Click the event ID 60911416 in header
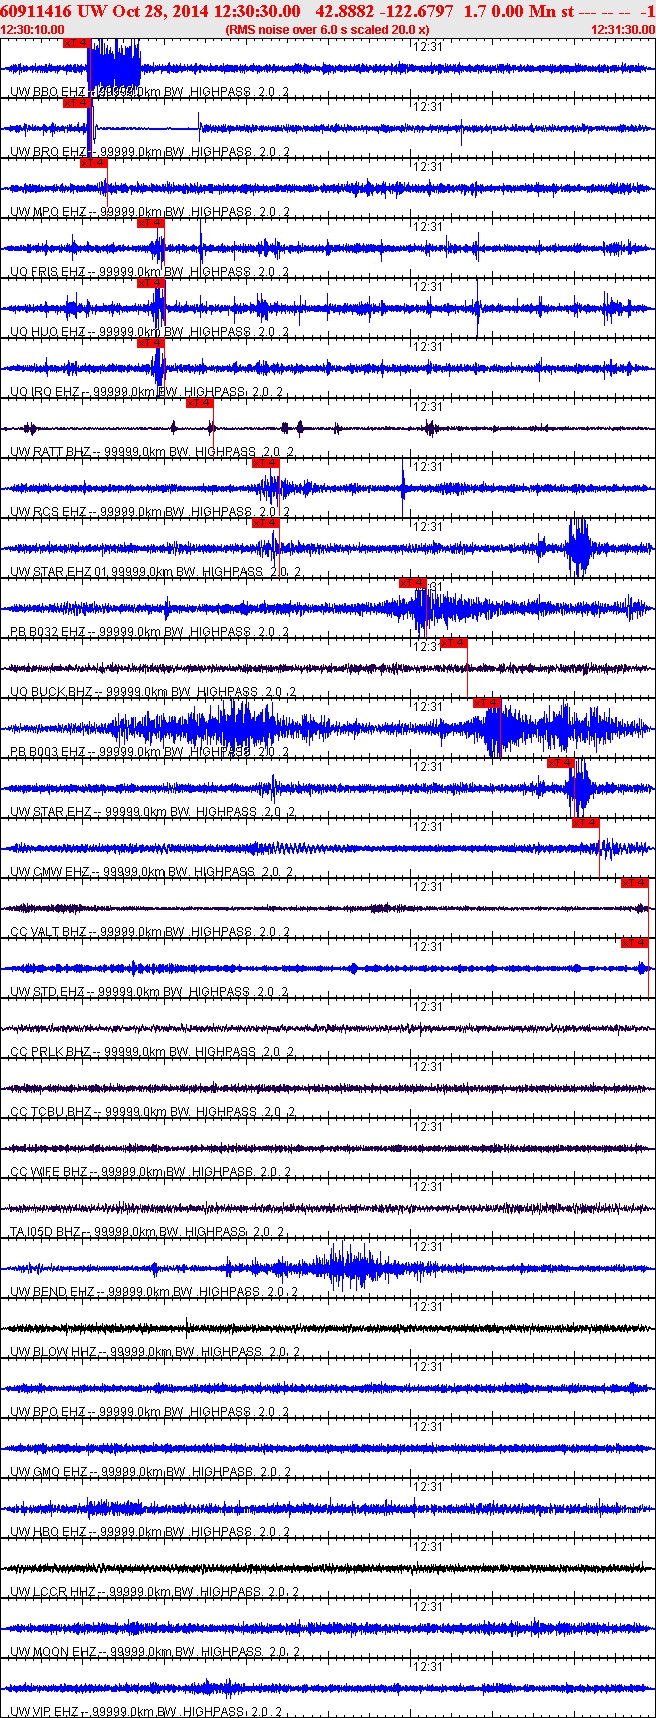656x1718 pixels. click(36, 11)
